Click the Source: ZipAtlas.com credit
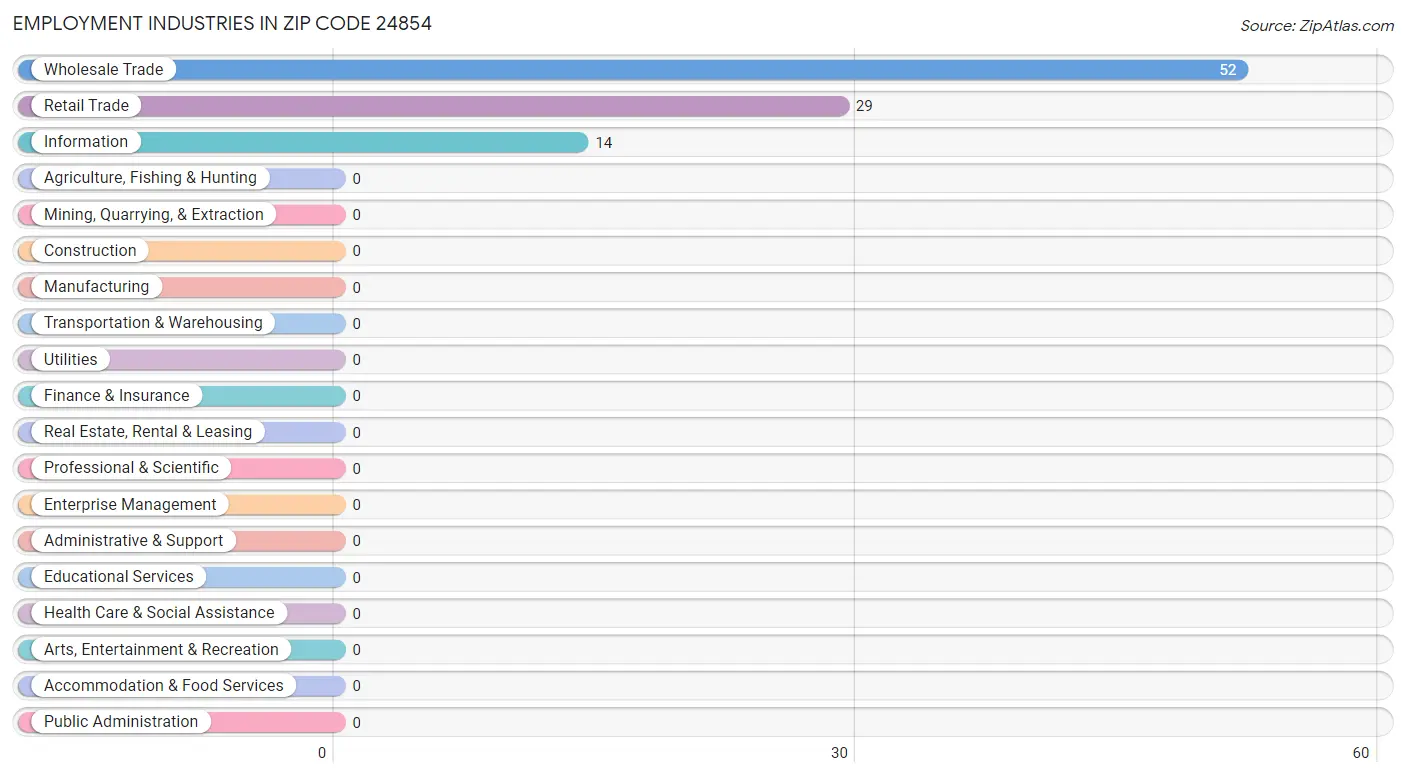 [x=1317, y=26]
